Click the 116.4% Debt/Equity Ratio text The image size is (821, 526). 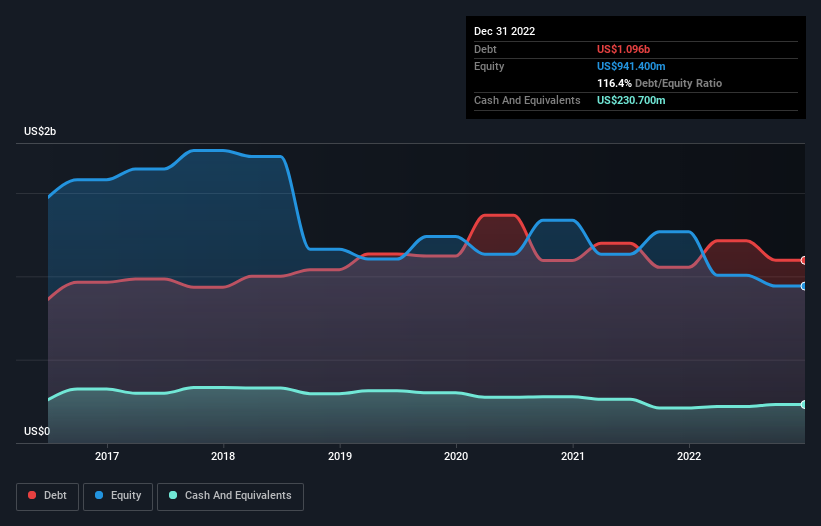659,83
